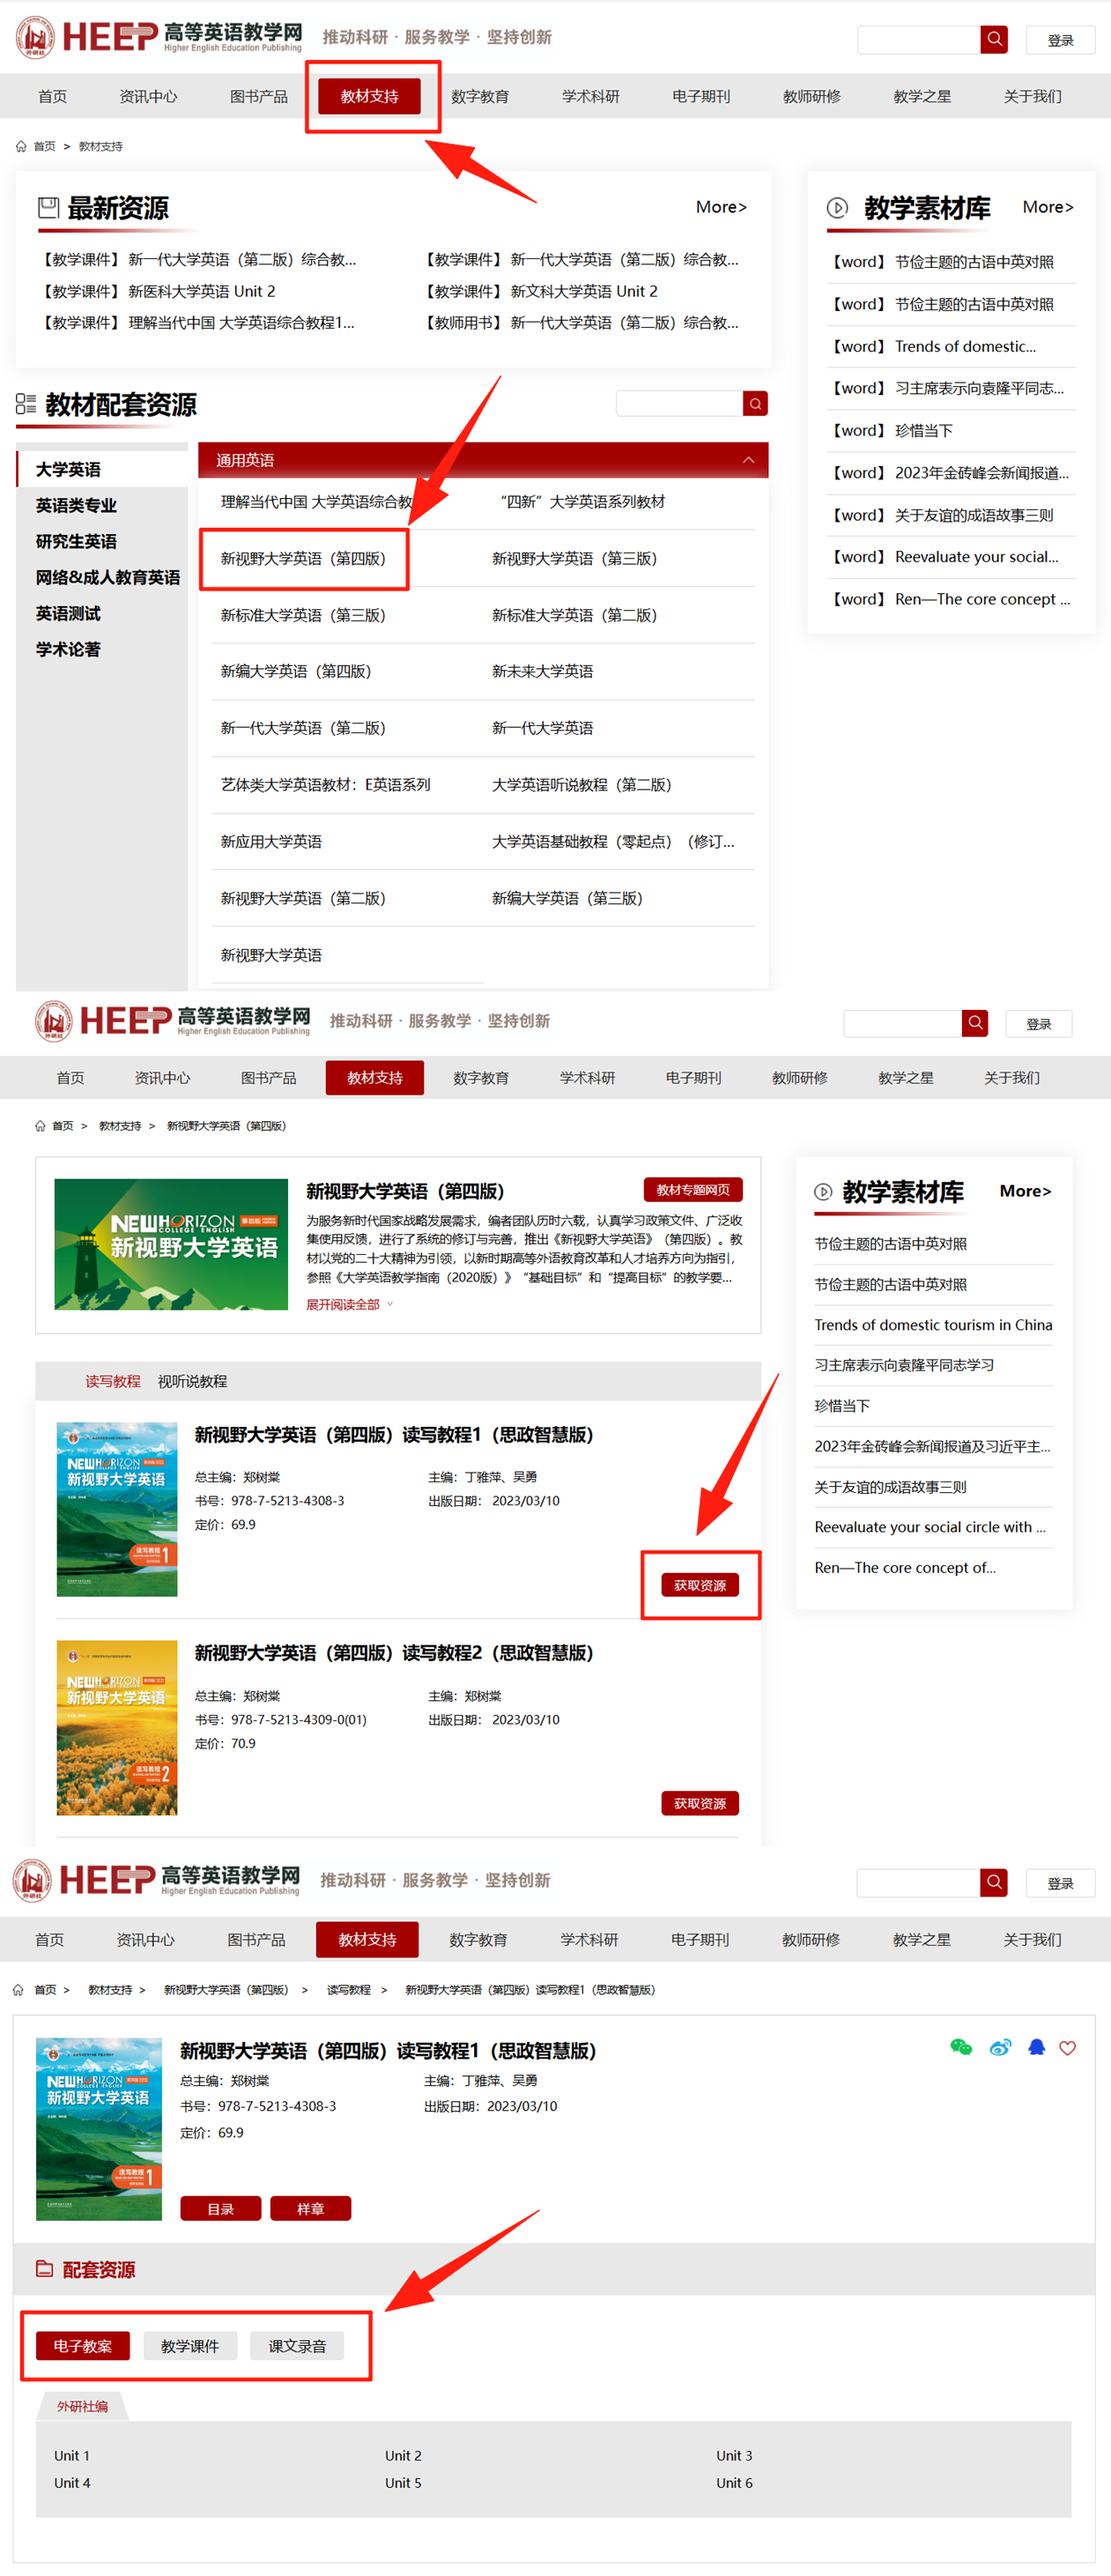Switch to the 视听说教程 tab

192,1381
